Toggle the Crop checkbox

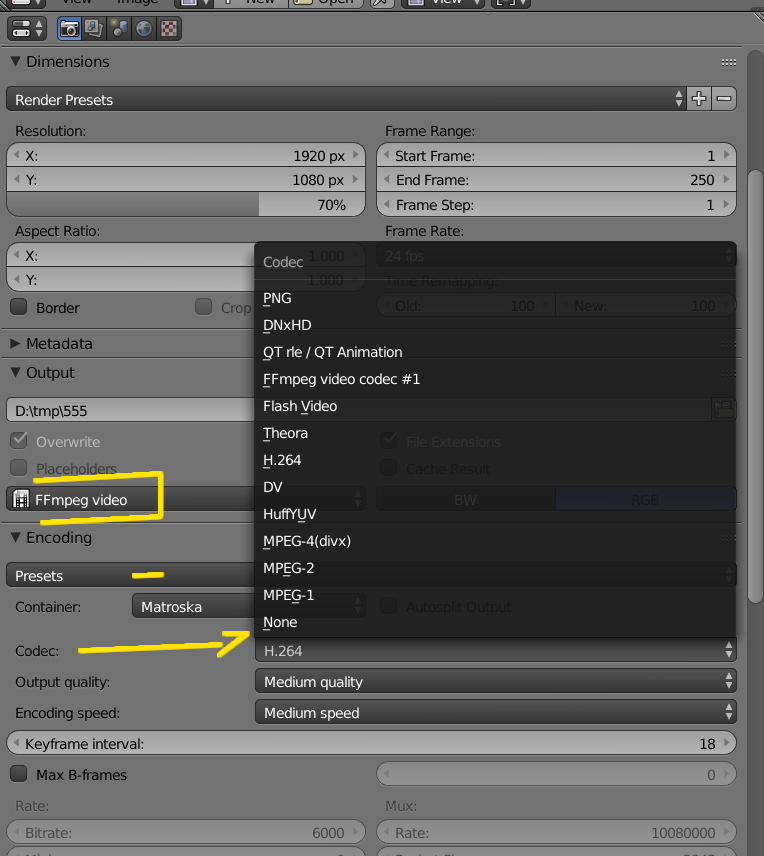click(204, 307)
